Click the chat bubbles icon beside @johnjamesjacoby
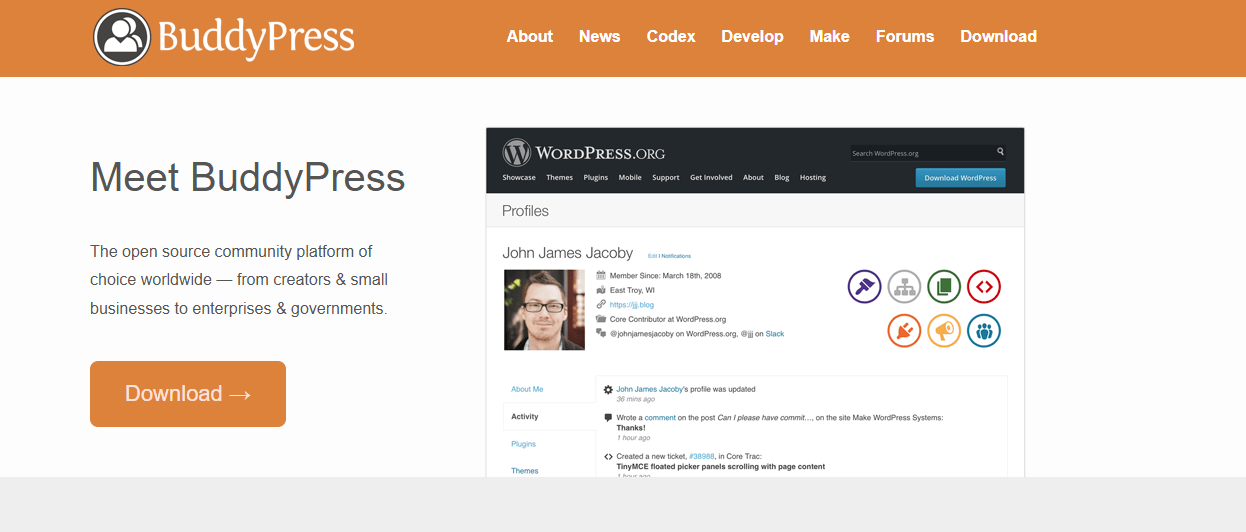1246x532 pixels. coord(601,333)
